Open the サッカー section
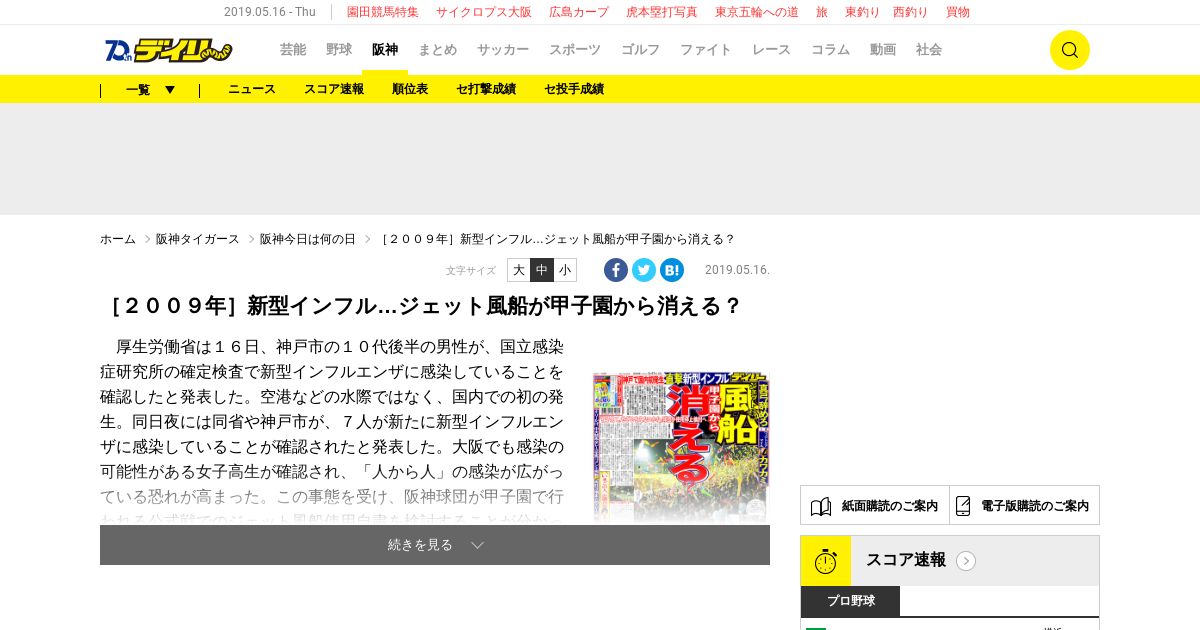Screen dimensions: 1200x630 click(x=503, y=49)
